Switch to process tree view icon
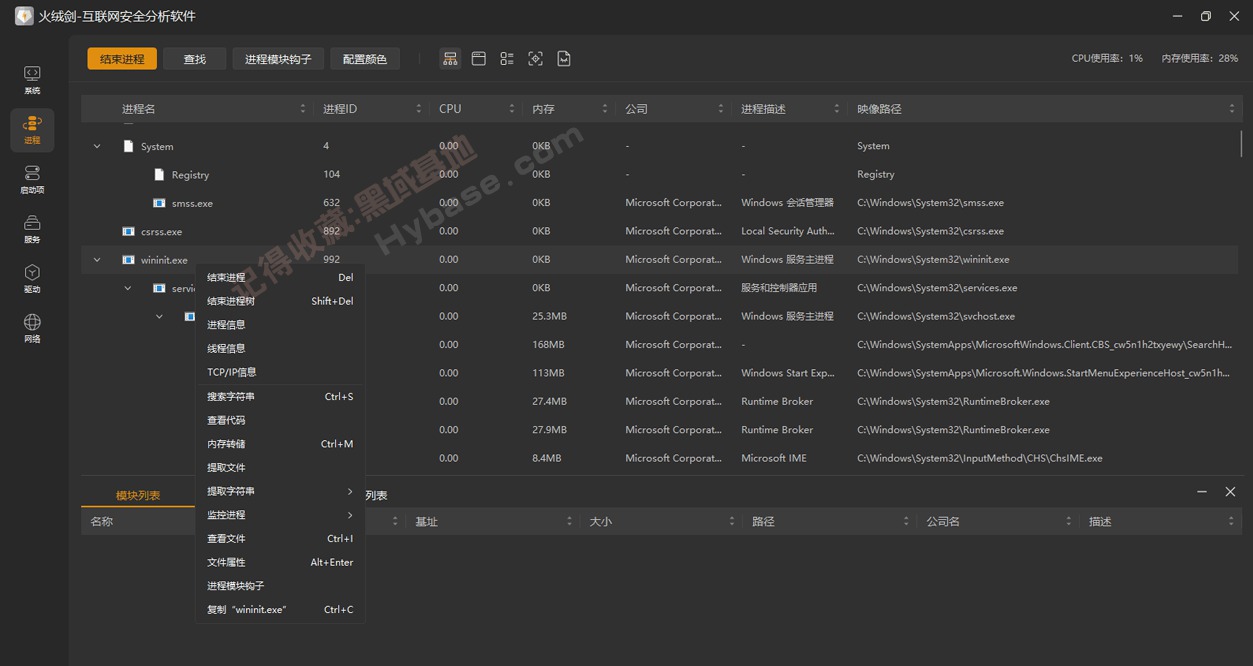This screenshot has width=1253, height=666. [450, 59]
